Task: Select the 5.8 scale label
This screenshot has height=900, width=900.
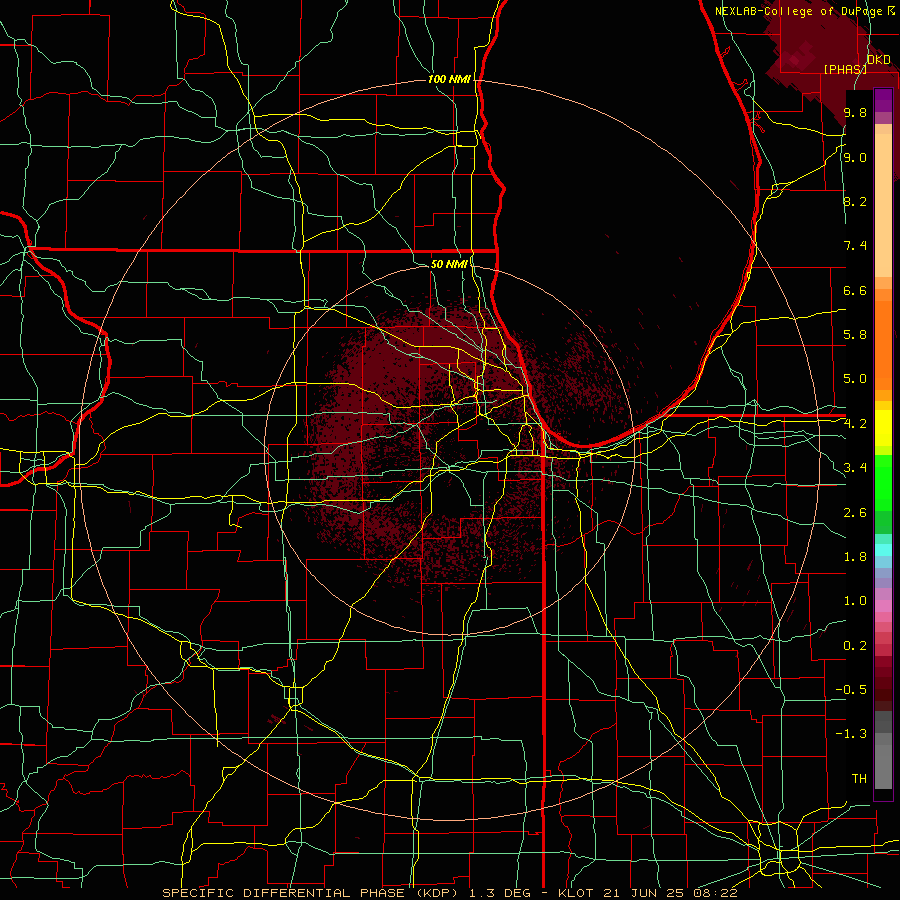Action: [x=855, y=335]
